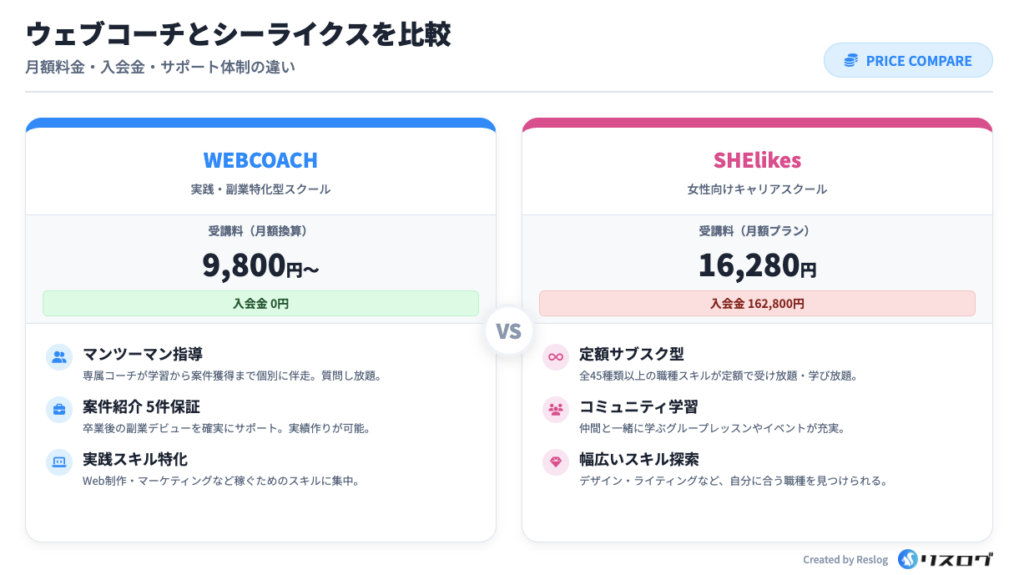Click the コミュニティ学習 group icon
The image size is (1024, 575).
555,409
